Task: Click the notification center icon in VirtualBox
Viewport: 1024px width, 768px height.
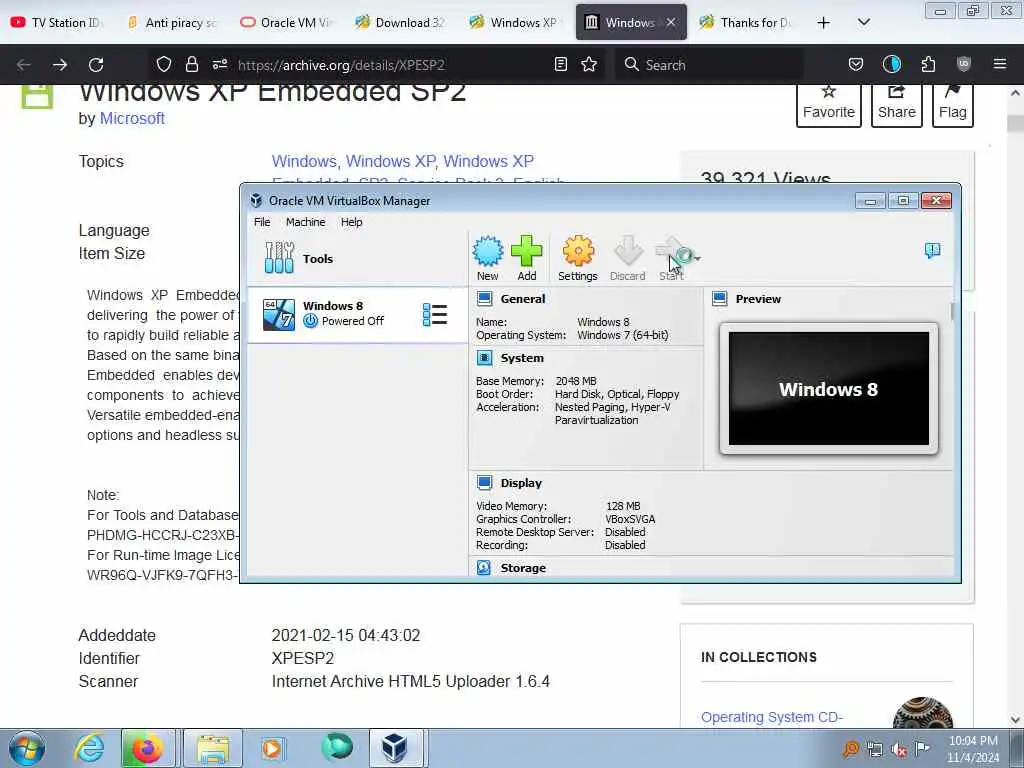Action: 933,251
